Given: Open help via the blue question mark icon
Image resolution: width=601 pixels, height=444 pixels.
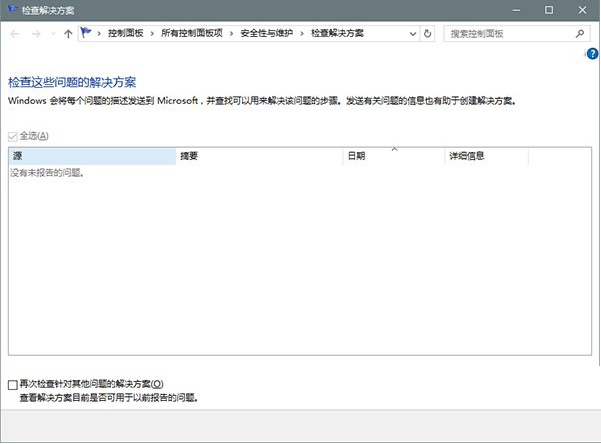Looking at the screenshot, I should [x=592, y=54].
